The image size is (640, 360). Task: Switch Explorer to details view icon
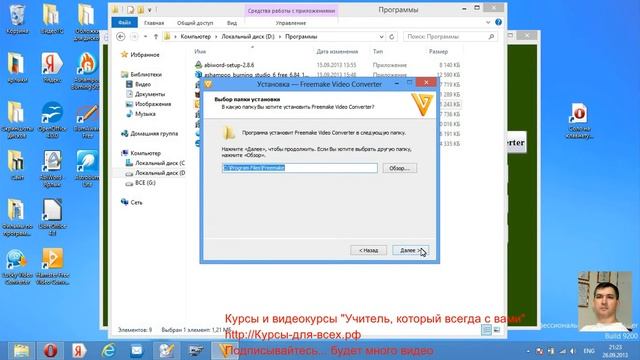(486, 329)
